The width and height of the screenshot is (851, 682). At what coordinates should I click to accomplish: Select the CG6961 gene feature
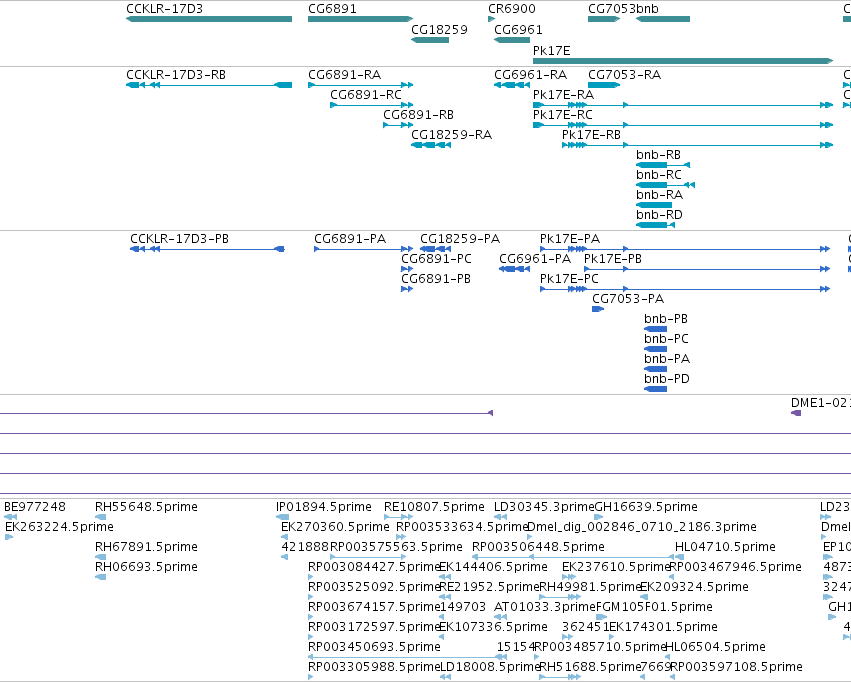pyautogui.click(x=512, y=40)
